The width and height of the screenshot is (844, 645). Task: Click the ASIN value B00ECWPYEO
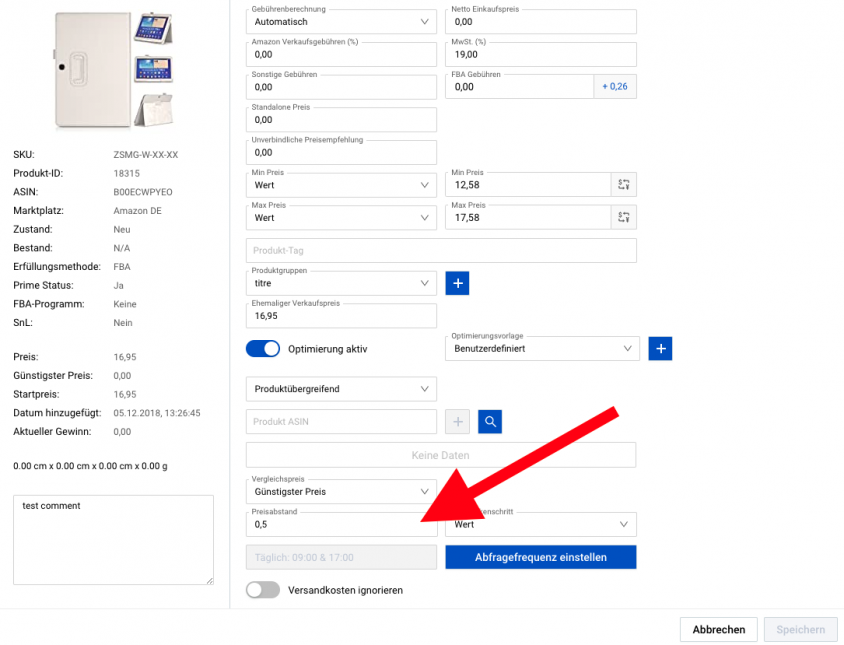pyautogui.click(x=143, y=192)
